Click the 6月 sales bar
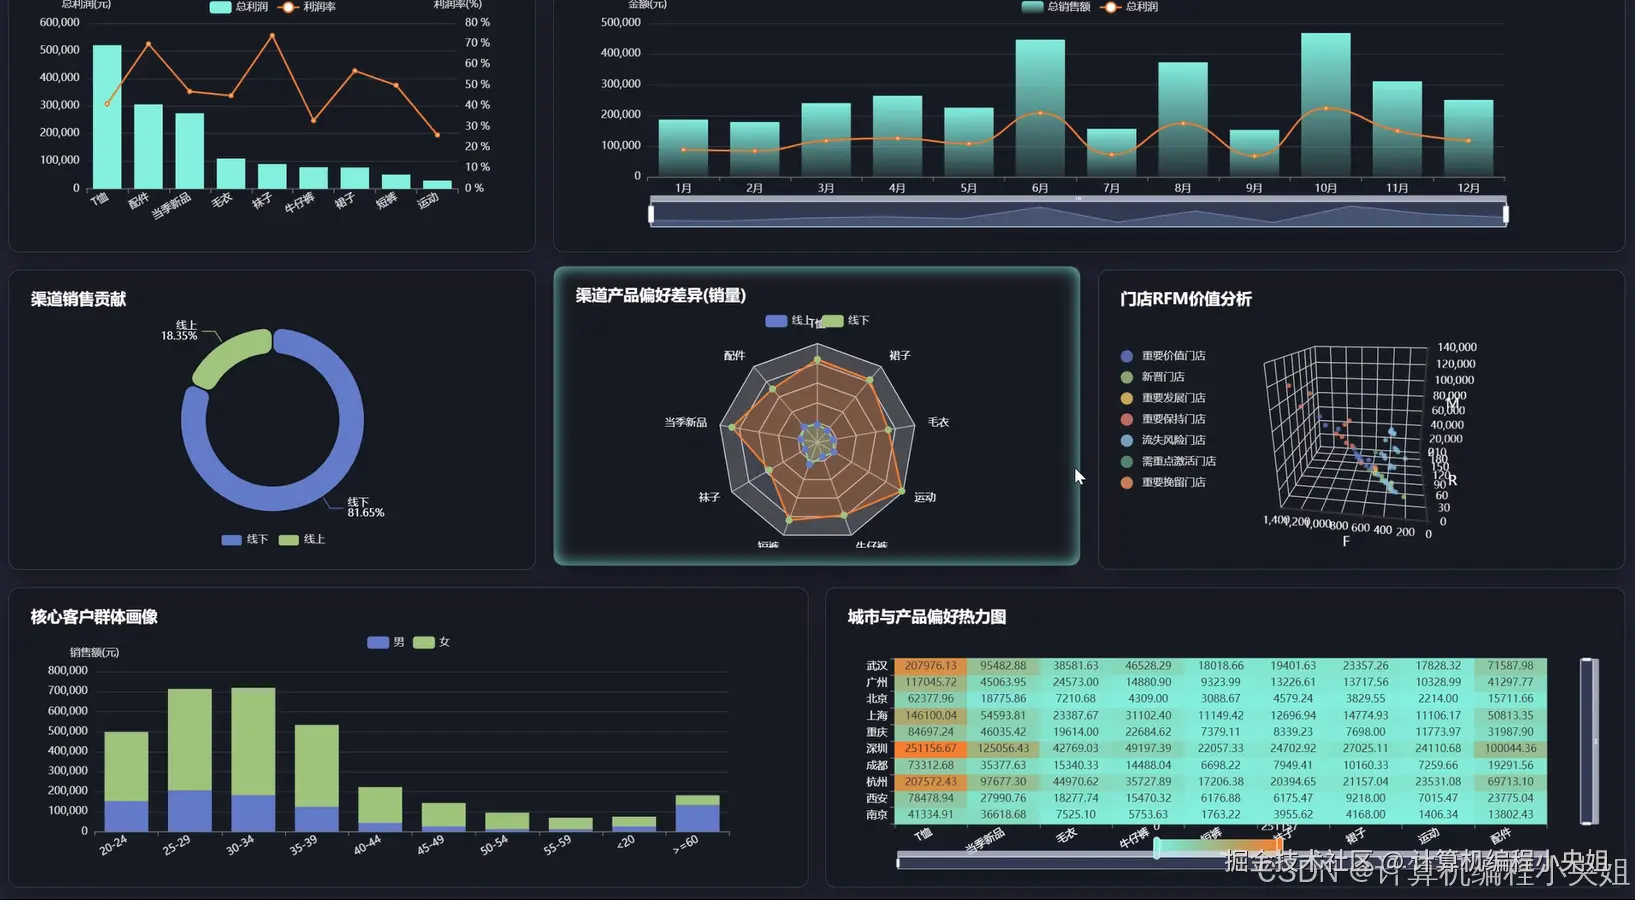This screenshot has height=900, width=1635. click(x=1040, y=109)
